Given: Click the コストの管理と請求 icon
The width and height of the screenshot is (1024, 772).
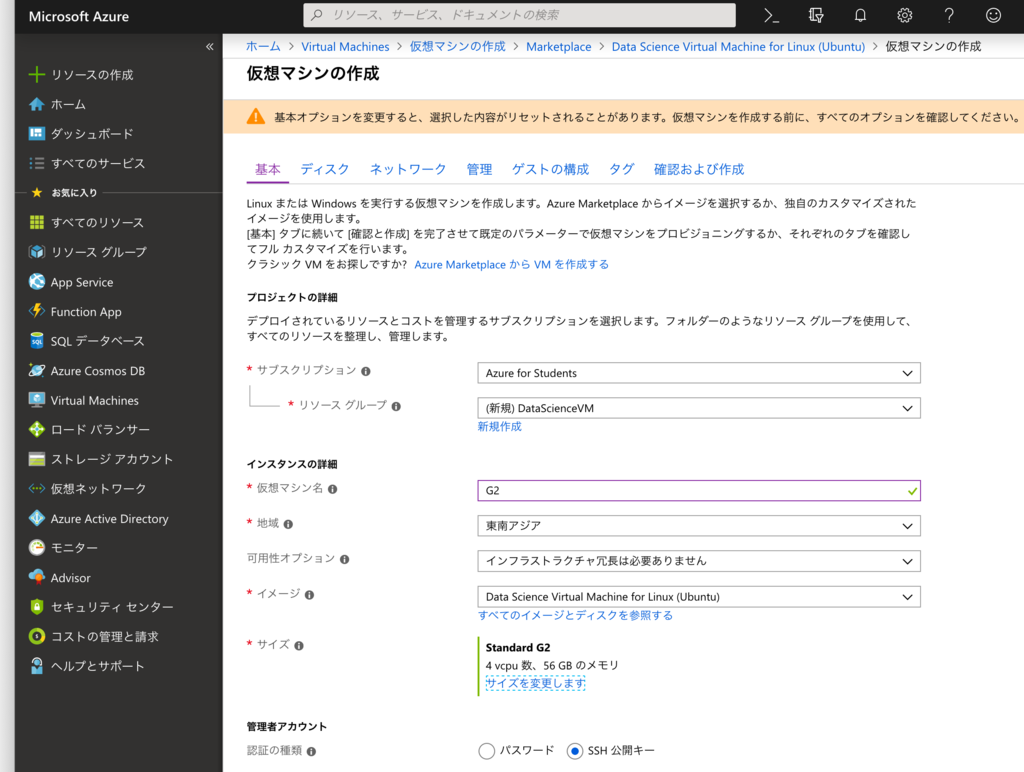Looking at the screenshot, I should pos(37,636).
